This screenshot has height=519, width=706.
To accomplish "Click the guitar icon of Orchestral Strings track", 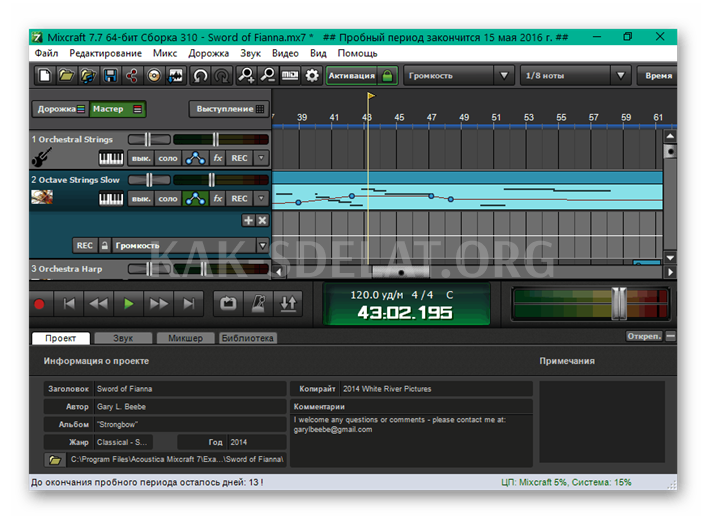I will coord(42,158).
